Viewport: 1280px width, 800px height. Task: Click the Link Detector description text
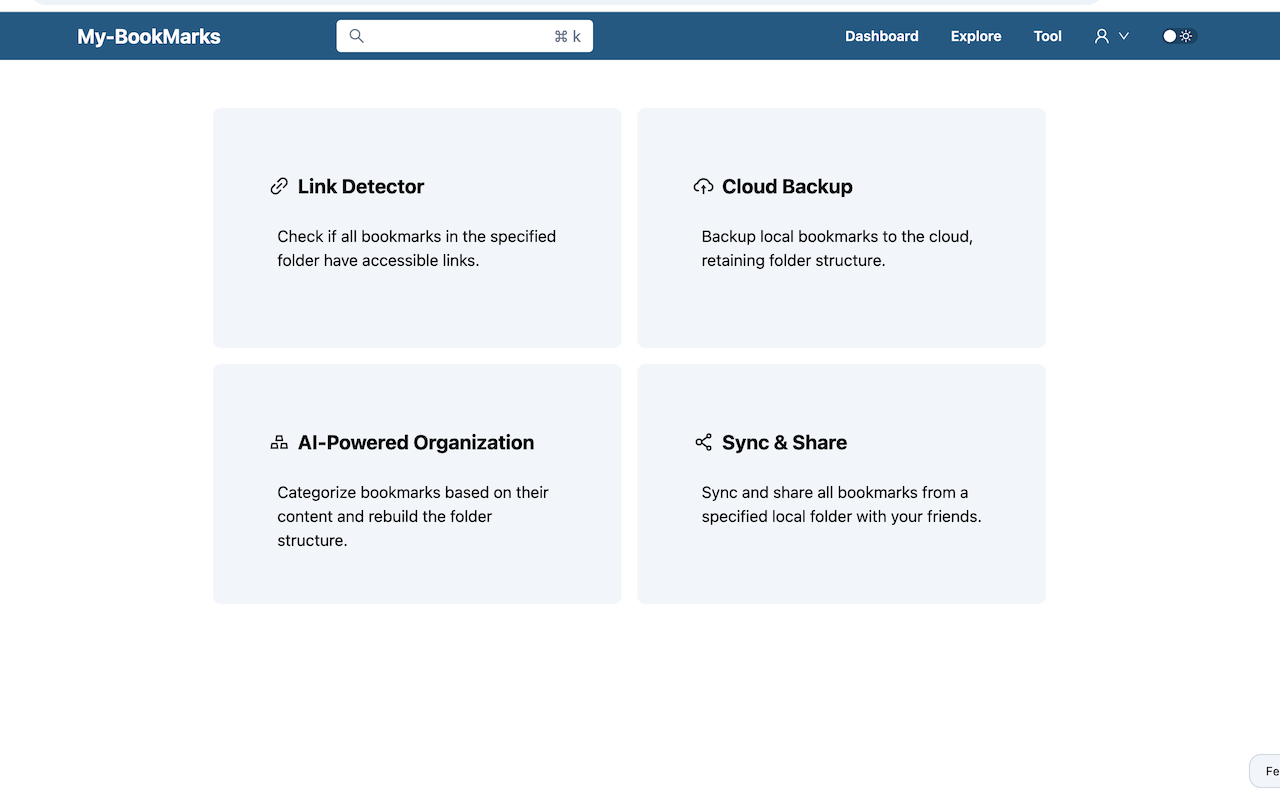click(417, 248)
